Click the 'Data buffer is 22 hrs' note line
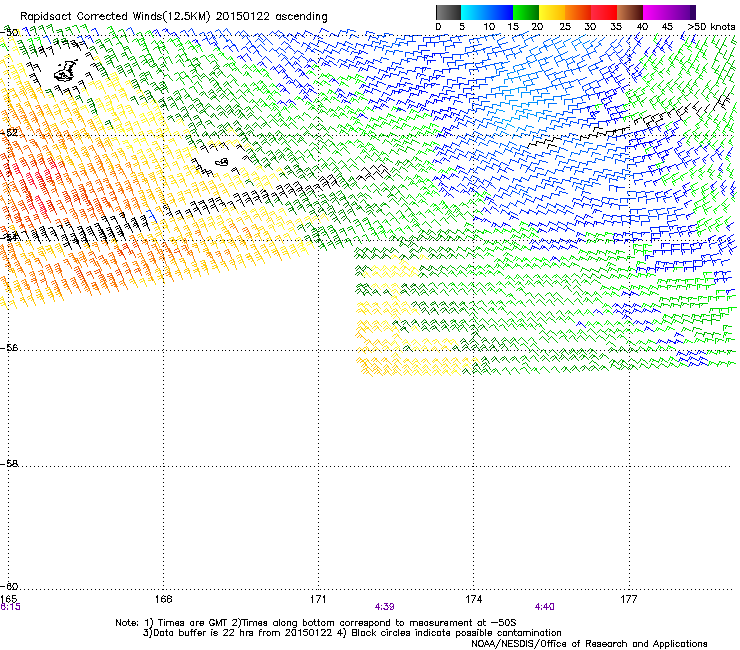 pos(352,633)
